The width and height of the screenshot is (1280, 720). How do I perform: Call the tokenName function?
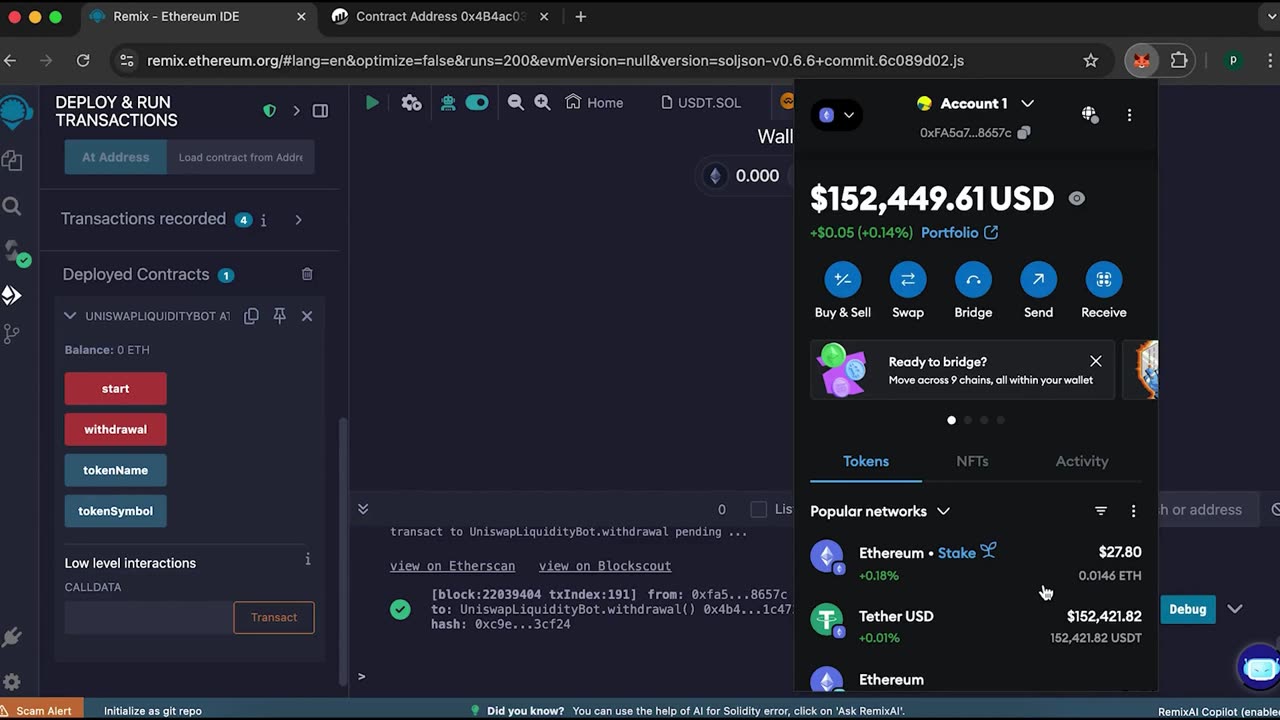pyautogui.click(x=116, y=470)
